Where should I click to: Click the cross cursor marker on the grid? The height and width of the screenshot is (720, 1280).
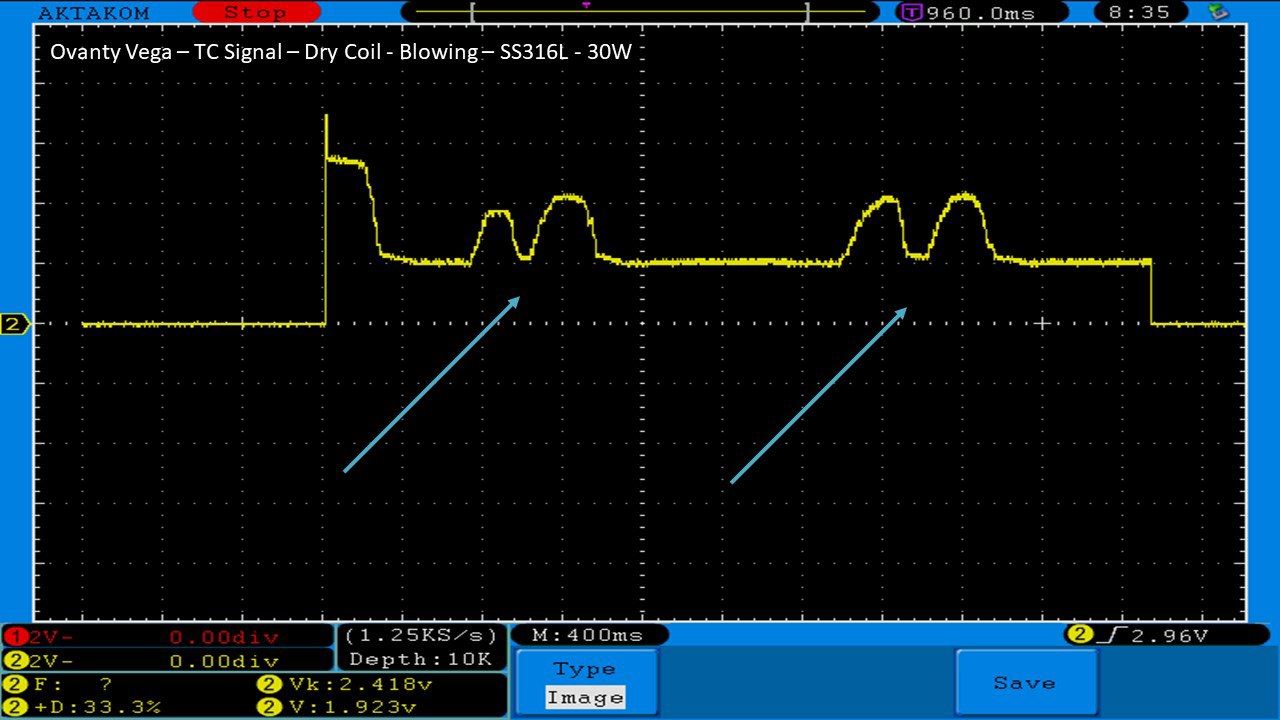pos(1042,323)
